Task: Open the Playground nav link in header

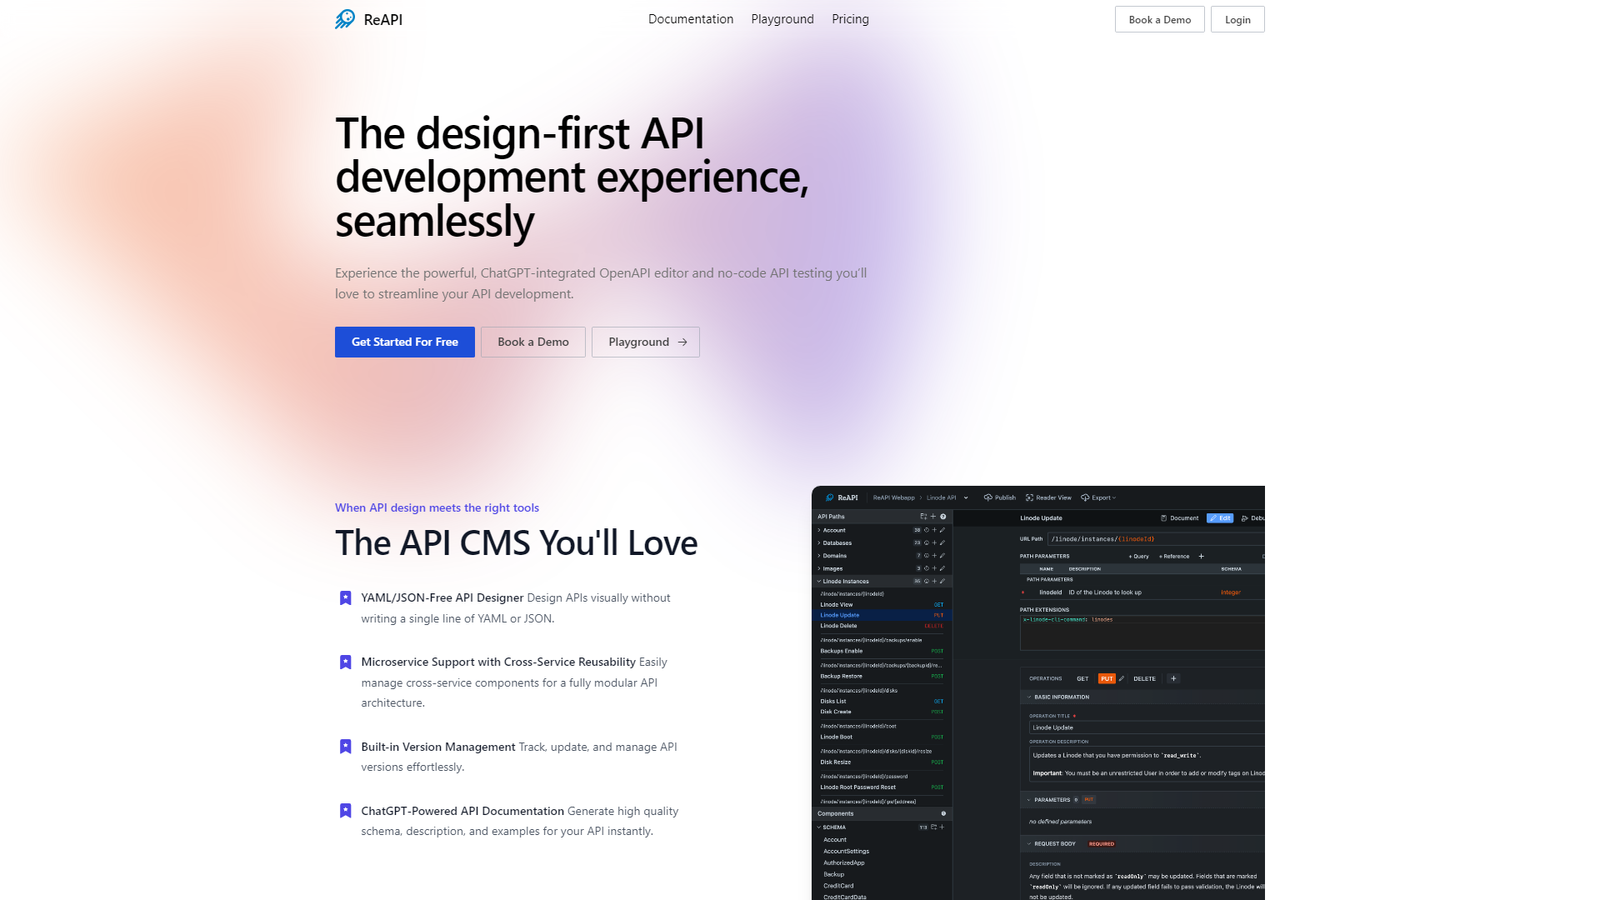Action: tap(782, 19)
